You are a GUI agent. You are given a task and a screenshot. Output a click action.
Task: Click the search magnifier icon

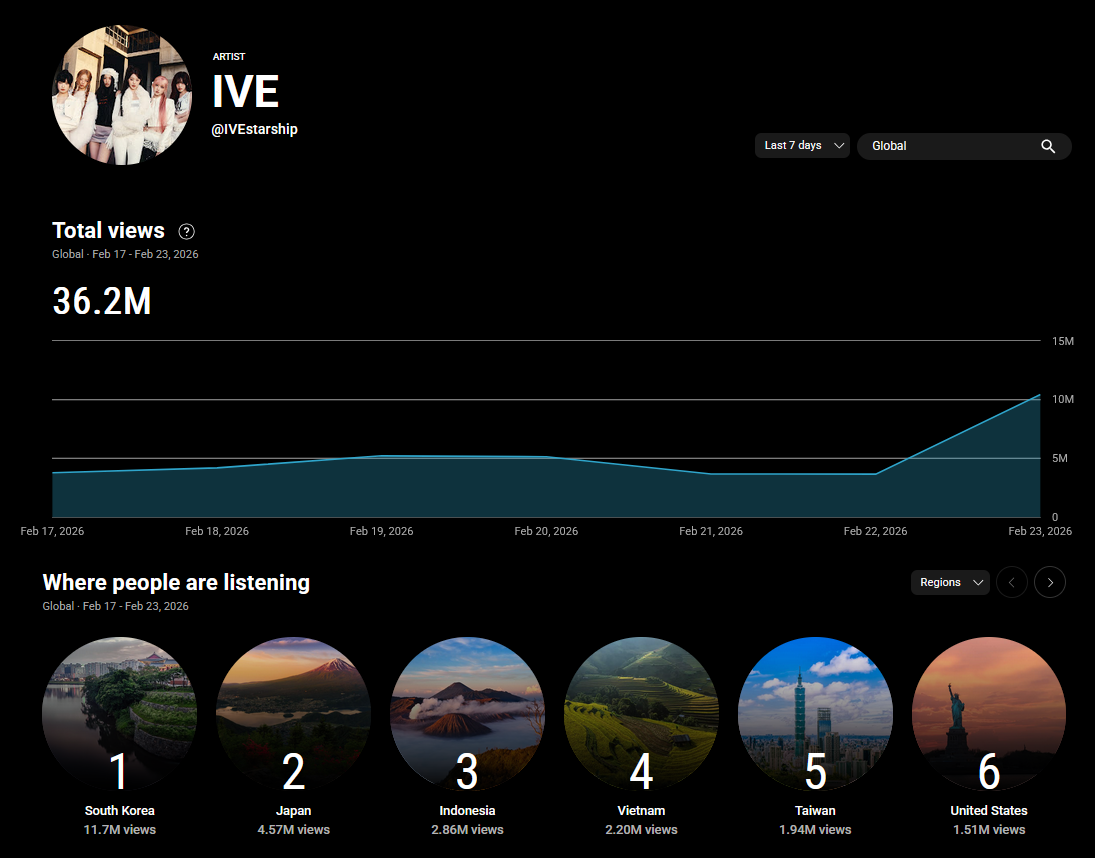point(1048,146)
